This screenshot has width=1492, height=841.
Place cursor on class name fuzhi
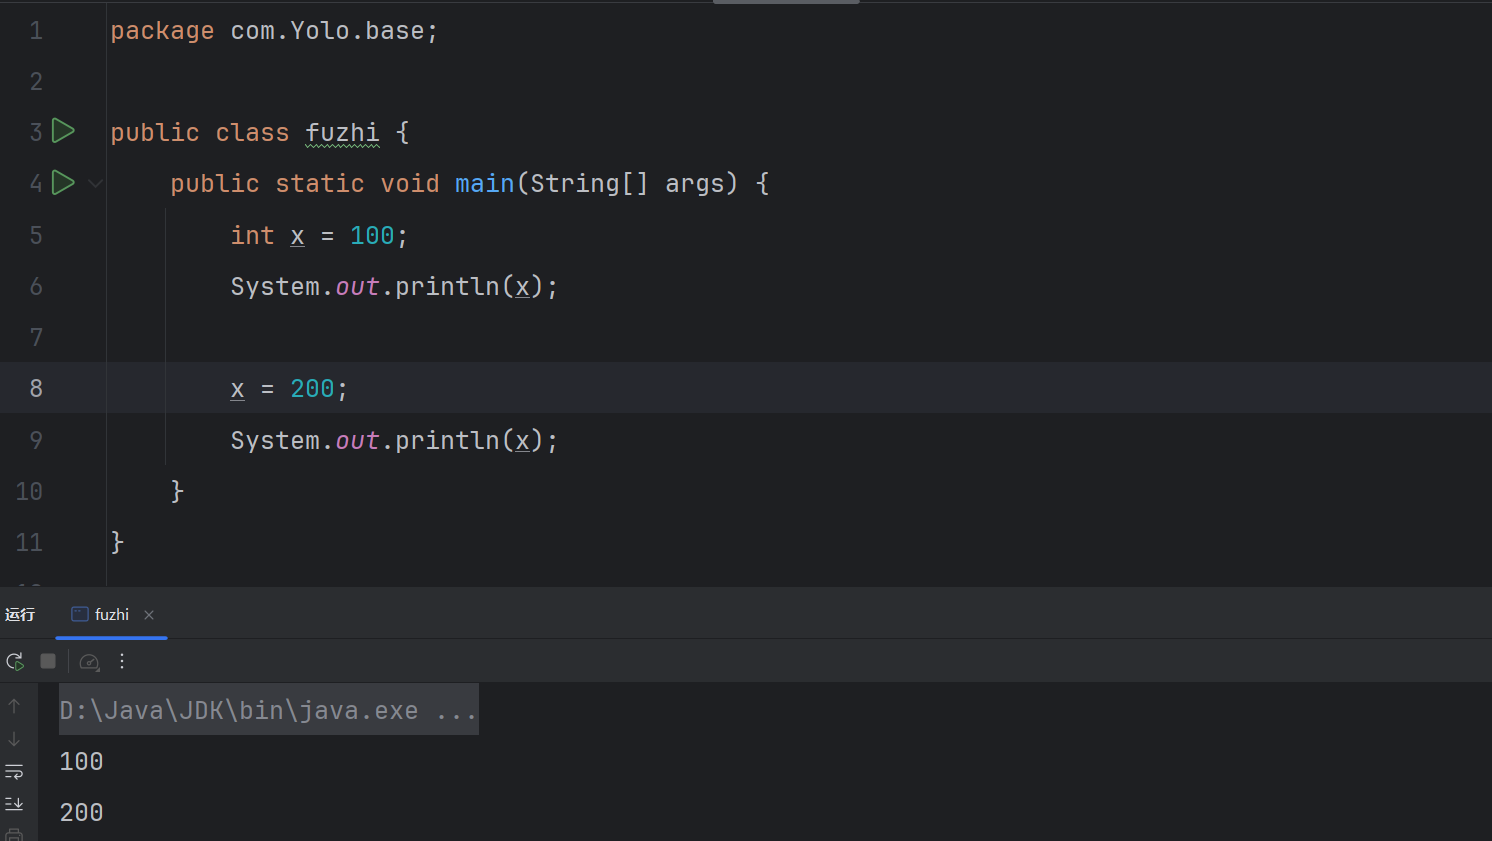342,132
